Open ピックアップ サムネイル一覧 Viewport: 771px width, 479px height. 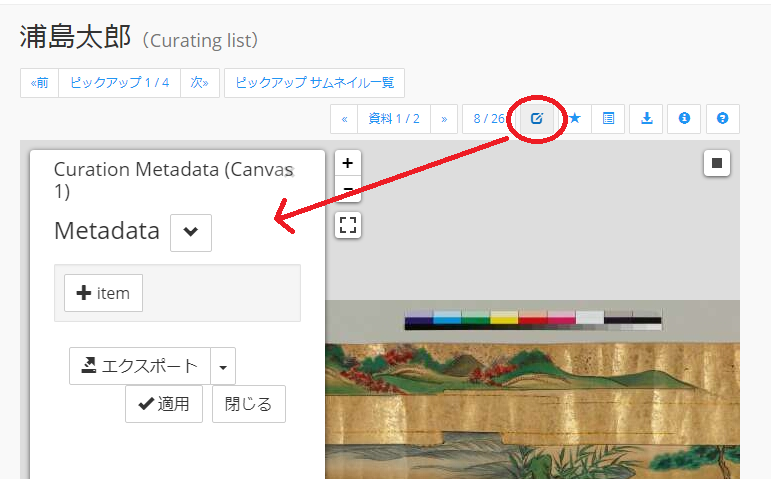(314, 83)
